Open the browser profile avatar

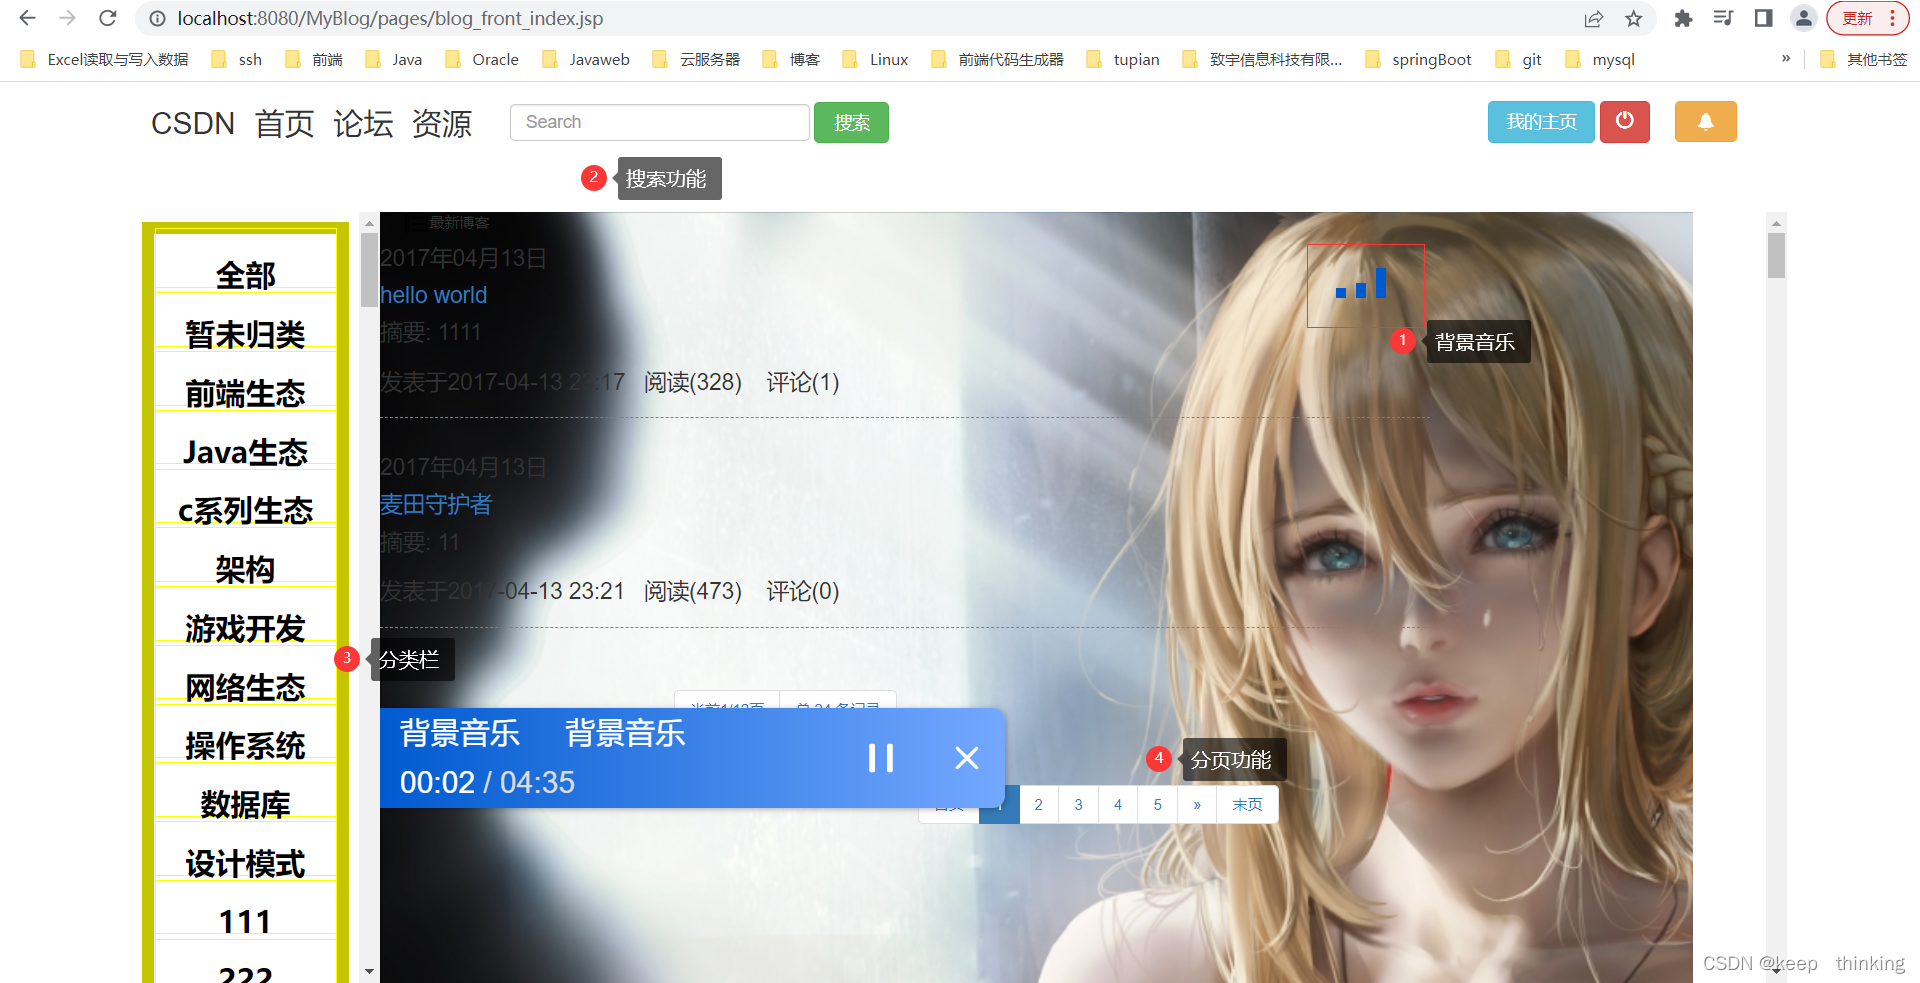tap(1803, 18)
